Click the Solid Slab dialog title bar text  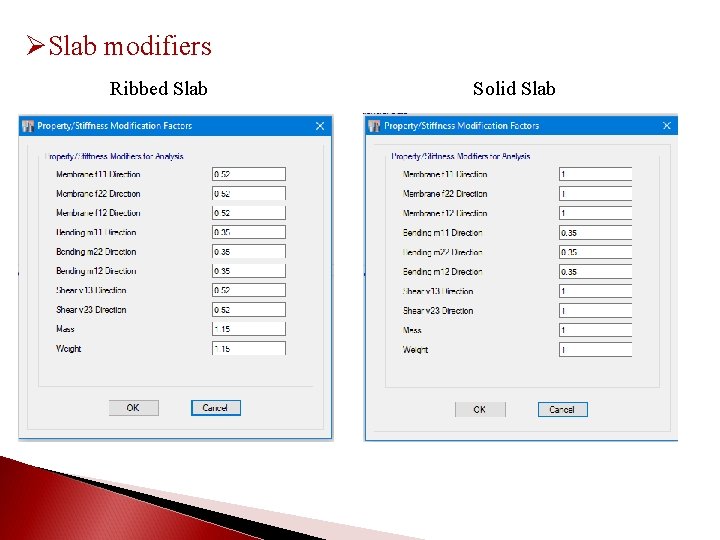[x=461, y=125]
